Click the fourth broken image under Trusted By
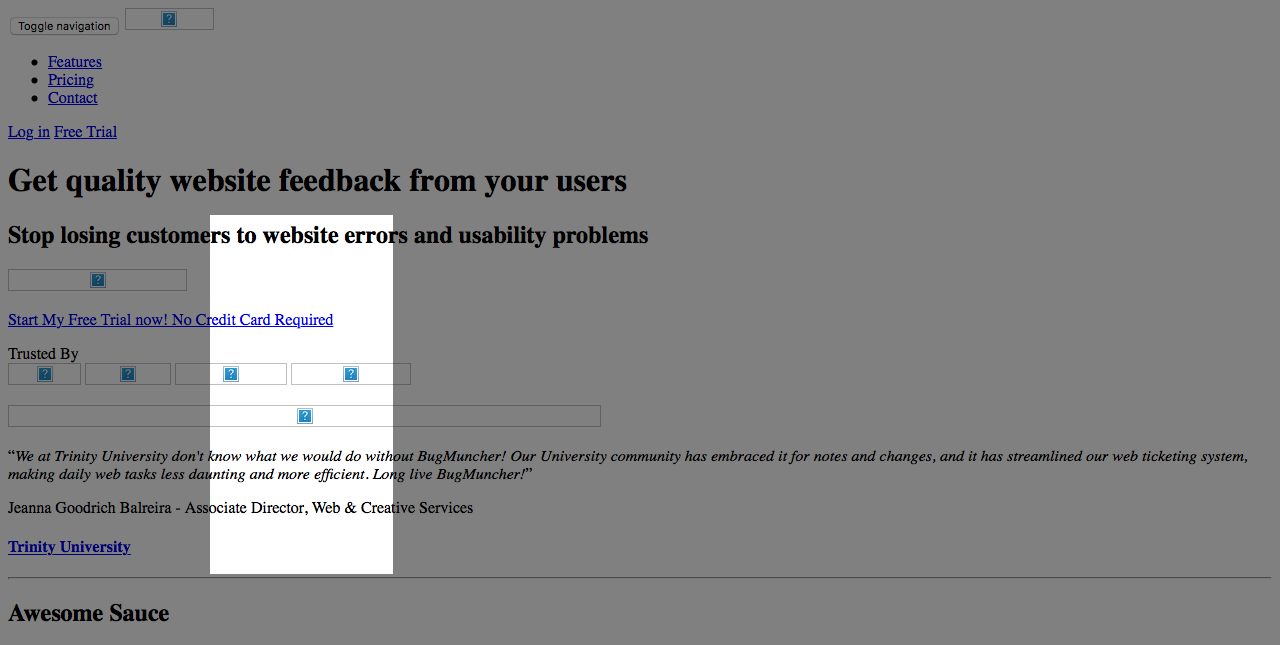Screen dimensions: 1280x645 point(351,374)
